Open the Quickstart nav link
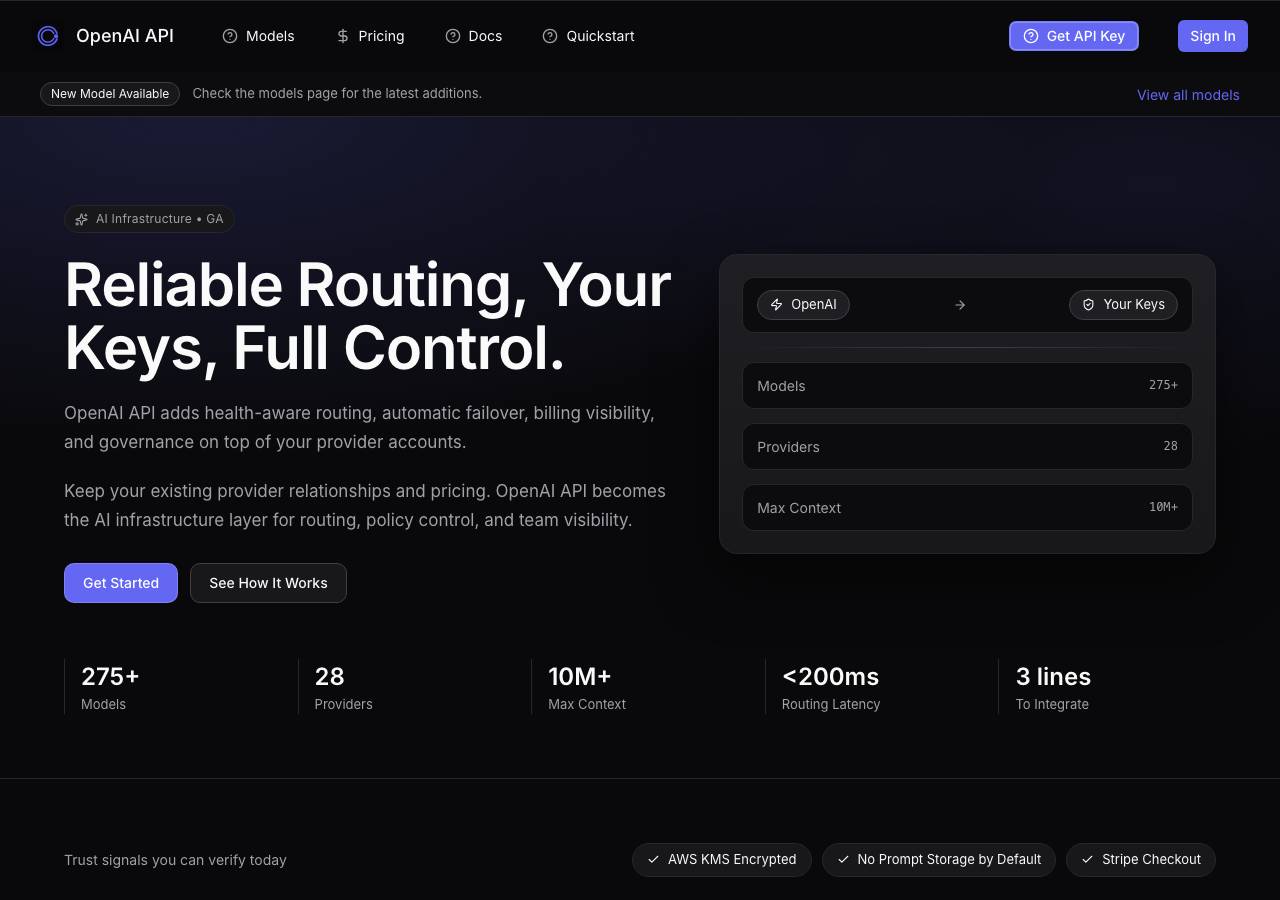 (x=588, y=36)
